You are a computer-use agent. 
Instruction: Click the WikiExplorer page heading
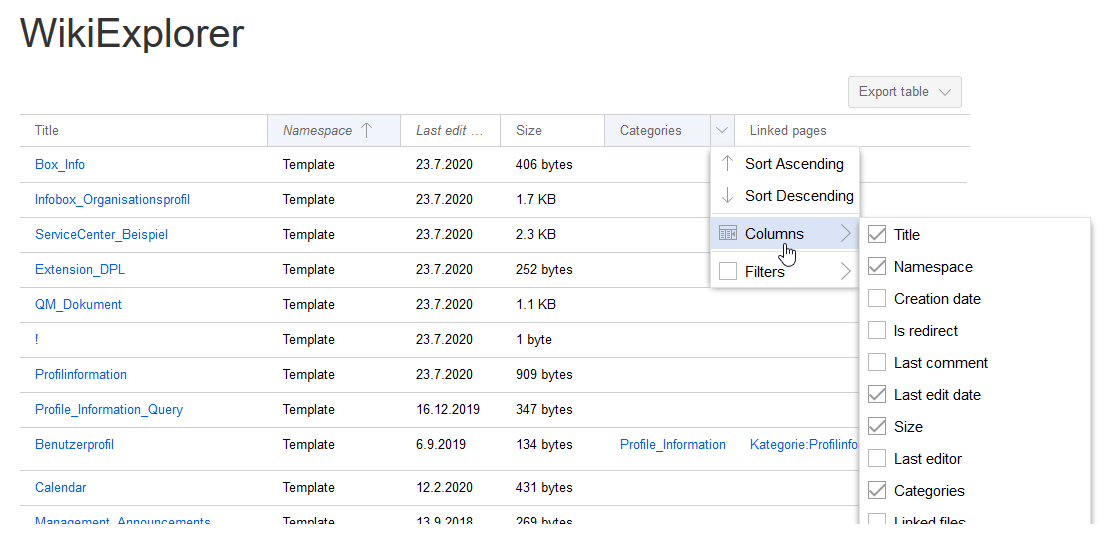[x=132, y=33]
